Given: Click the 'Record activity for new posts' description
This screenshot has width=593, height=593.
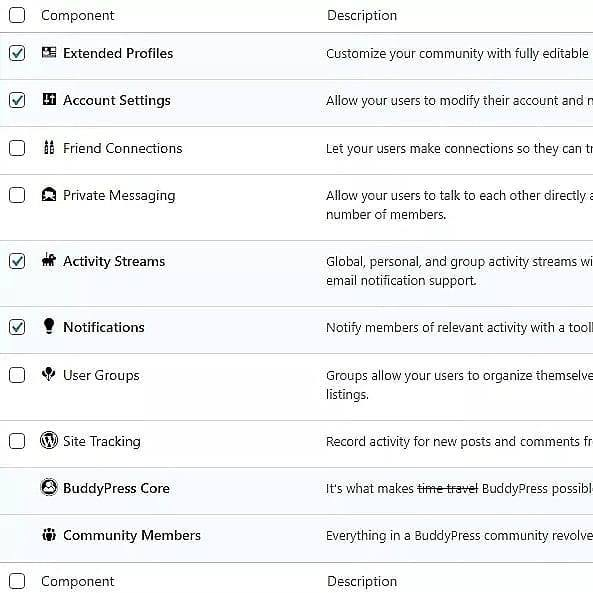Looking at the screenshot, I should coord(459,442).
